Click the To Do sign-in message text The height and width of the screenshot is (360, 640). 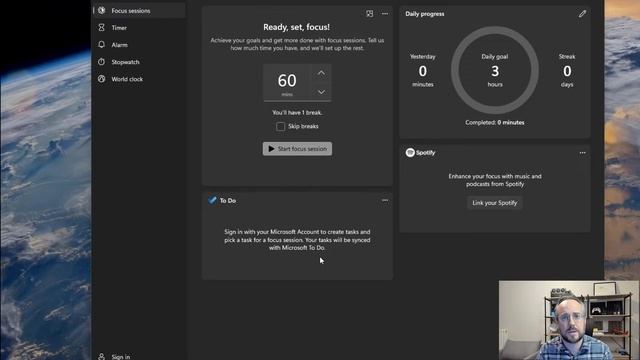coord(297,240)
